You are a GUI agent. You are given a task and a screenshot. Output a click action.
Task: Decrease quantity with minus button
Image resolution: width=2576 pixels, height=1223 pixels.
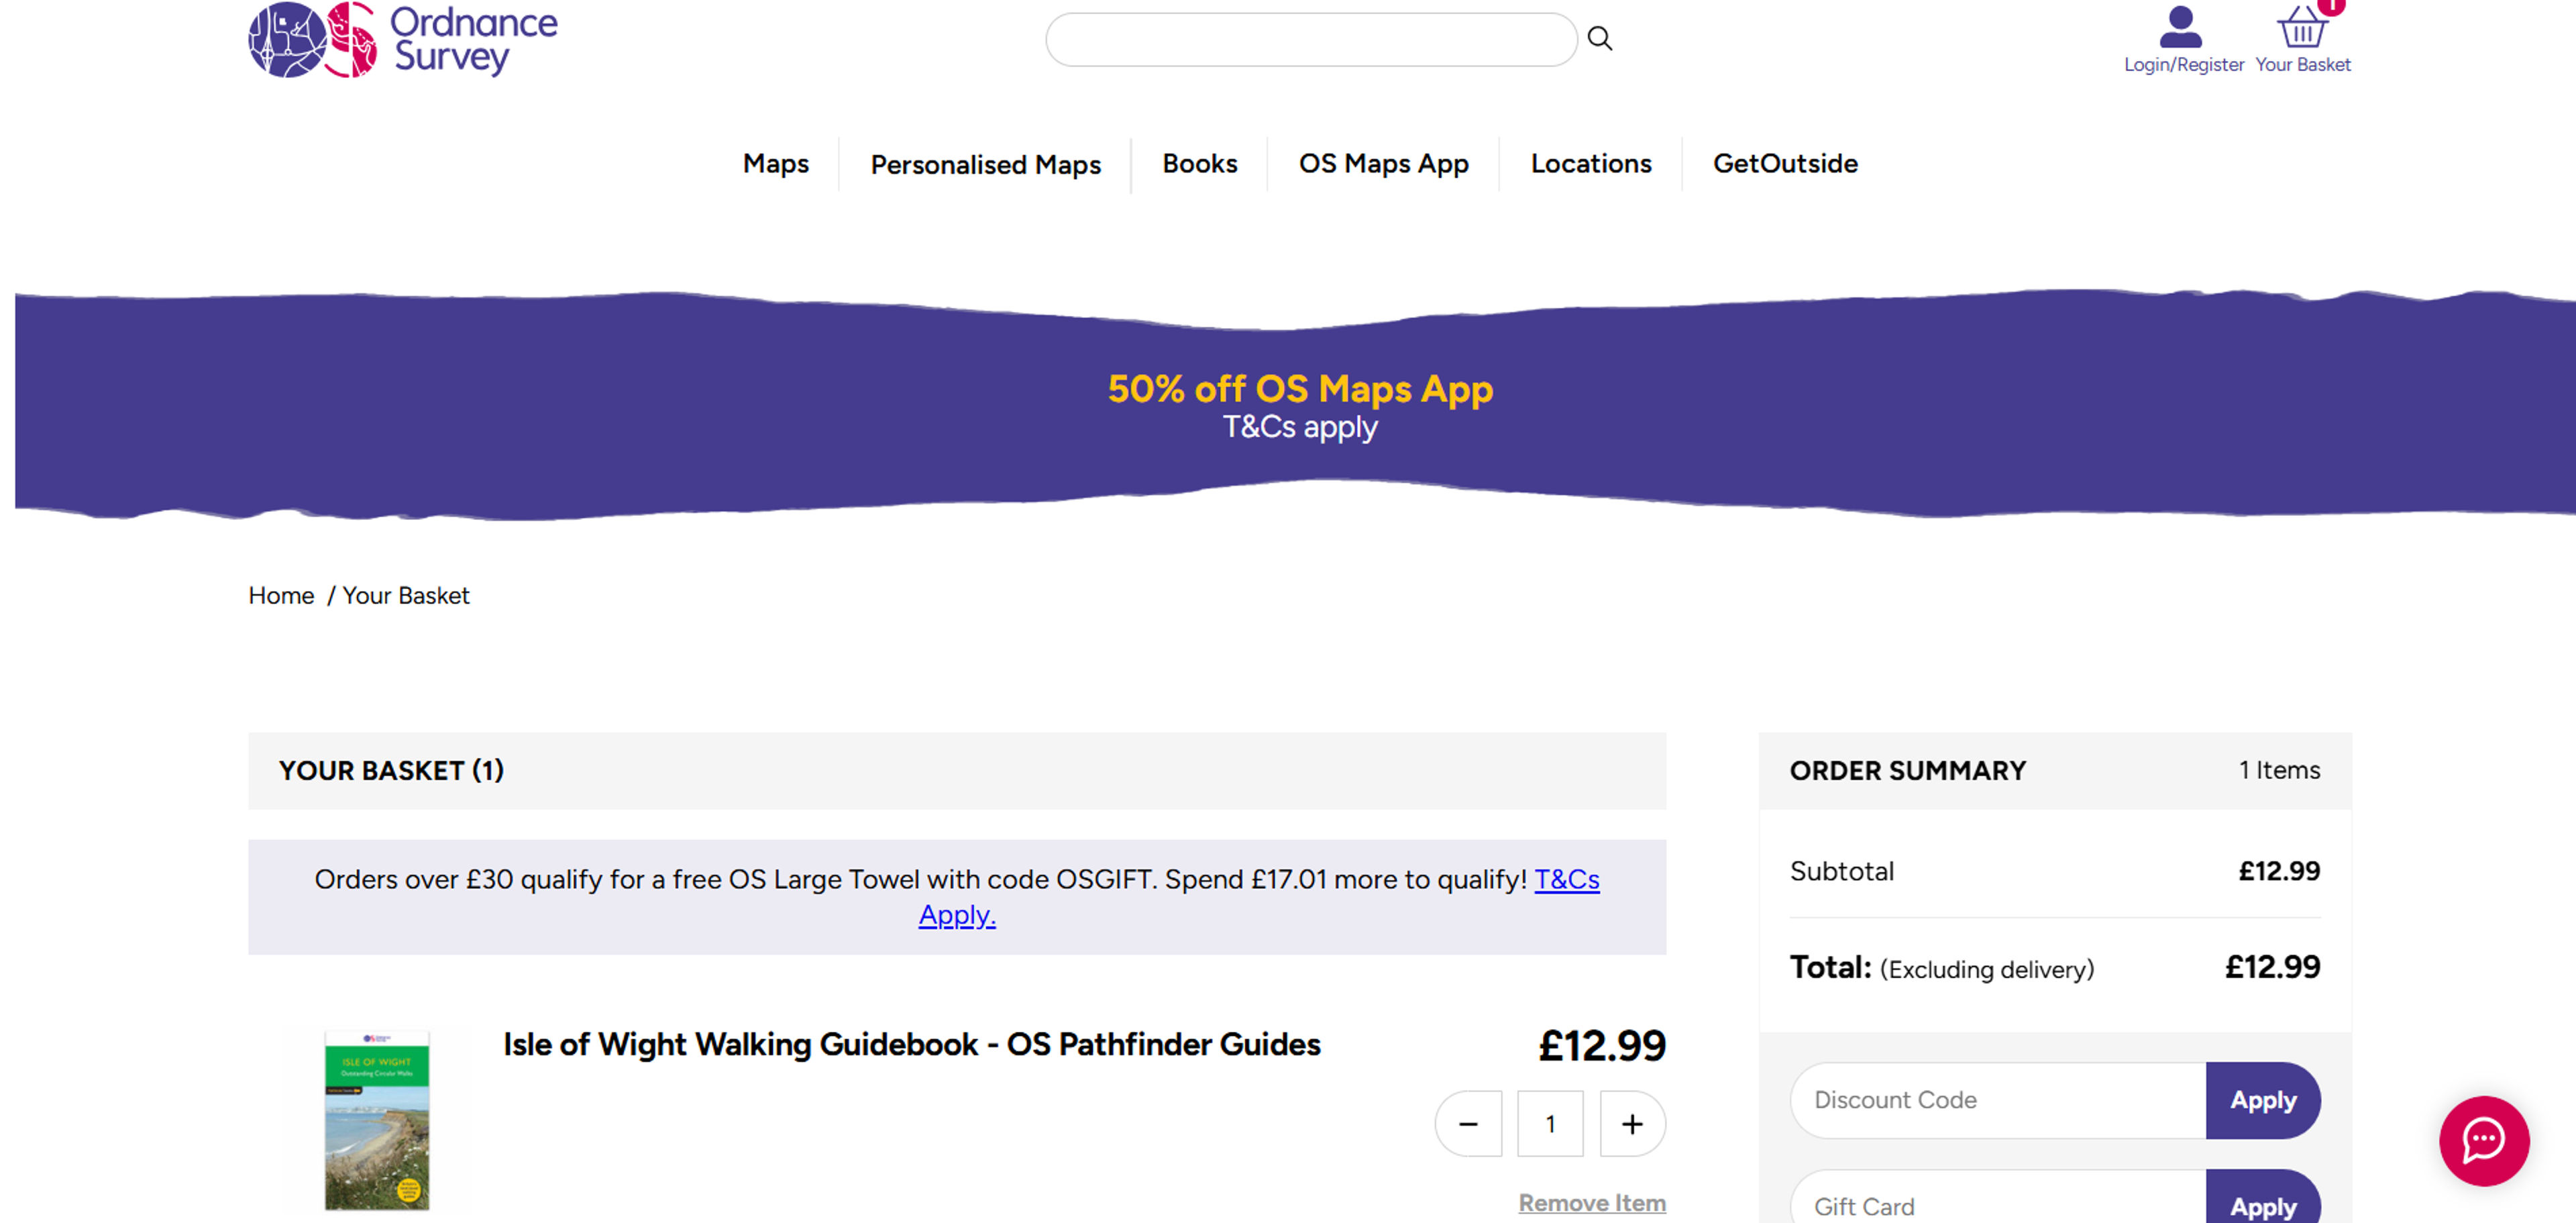[x=1468, y=1124]
